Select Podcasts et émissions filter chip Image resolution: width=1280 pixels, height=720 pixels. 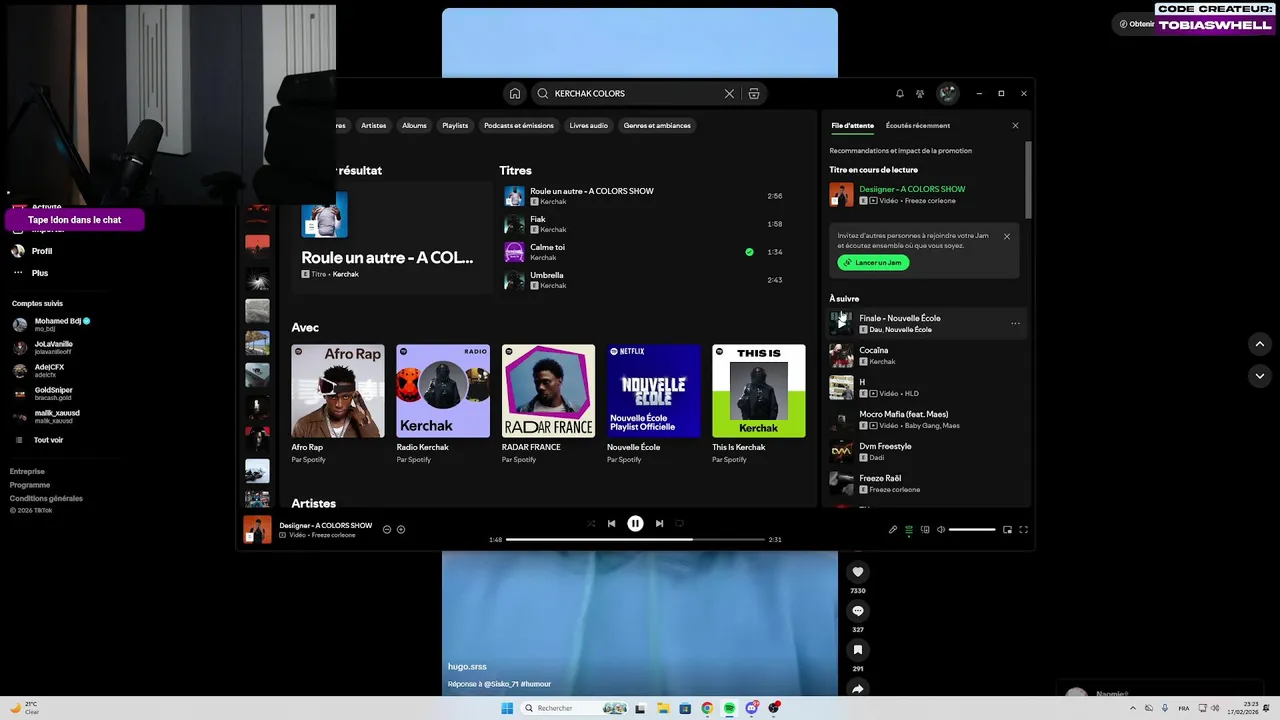point(518,125)
